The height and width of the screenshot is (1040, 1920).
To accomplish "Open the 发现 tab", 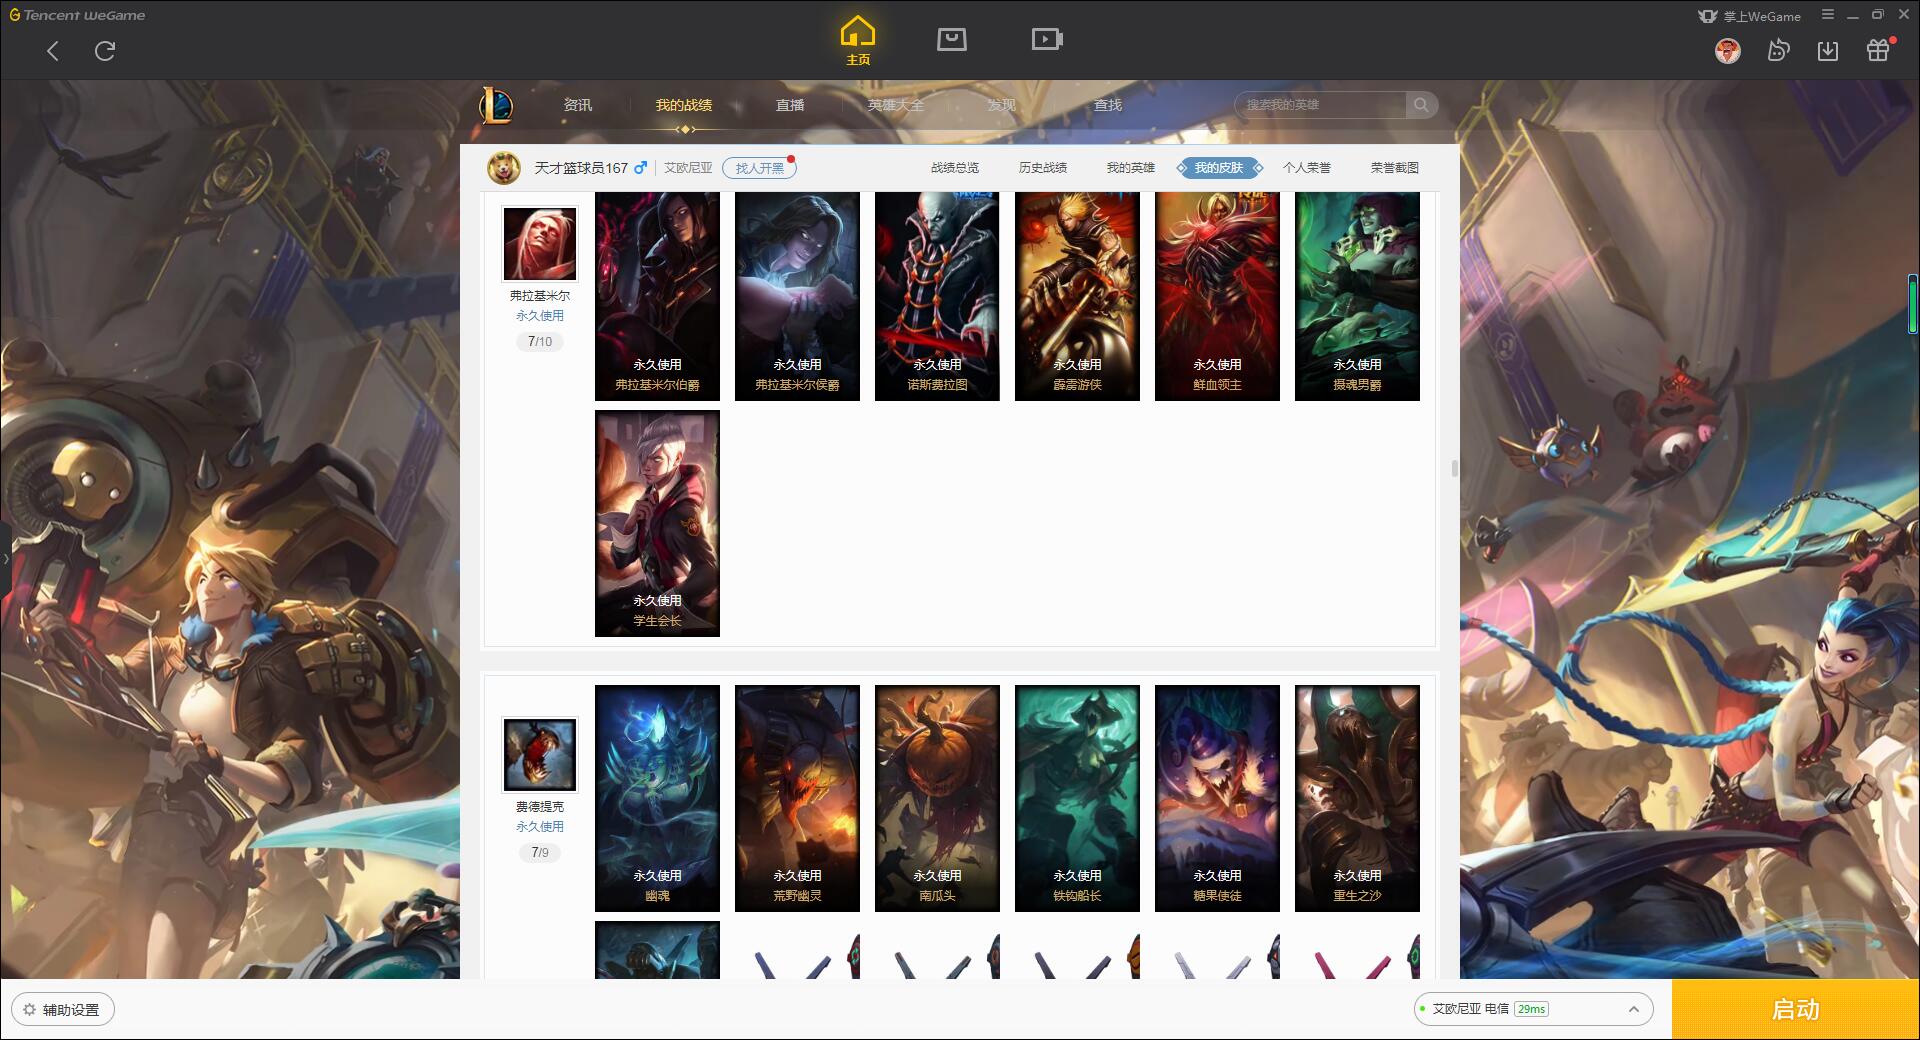I will pos(1002,105).
